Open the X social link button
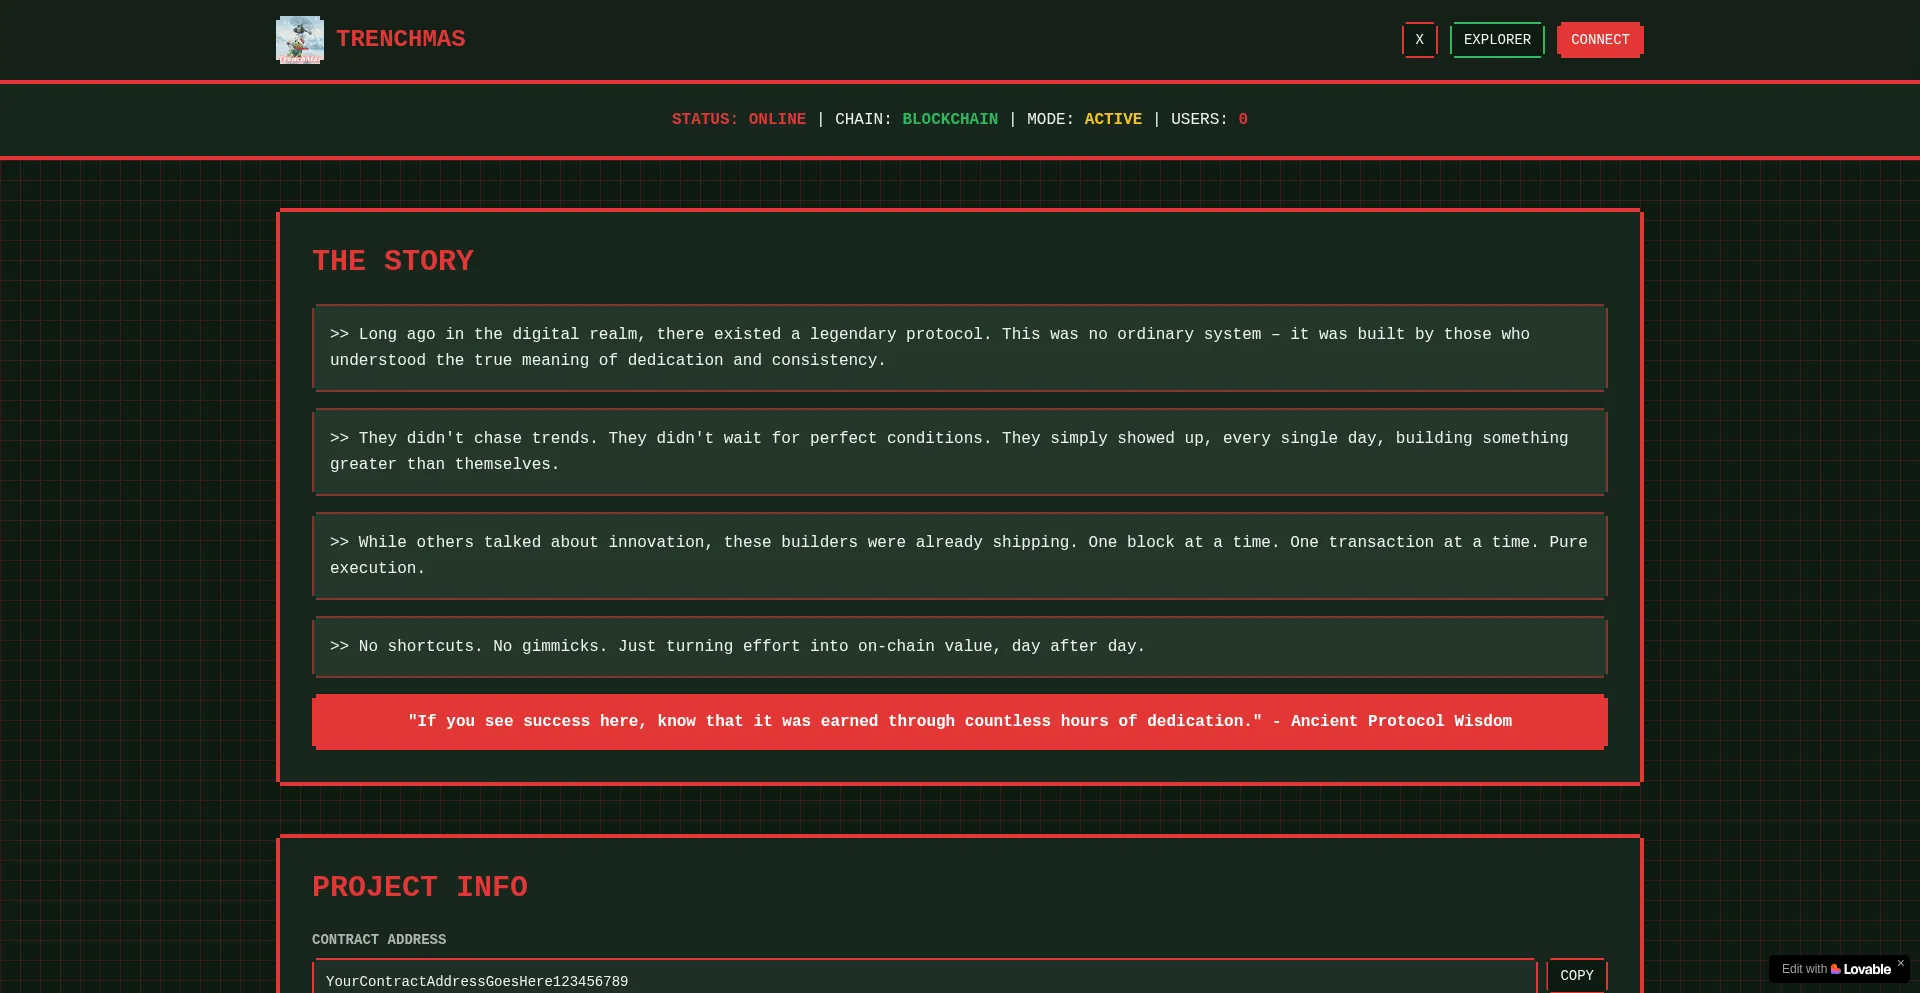The image size is (1920, 993). (1419, 40)
